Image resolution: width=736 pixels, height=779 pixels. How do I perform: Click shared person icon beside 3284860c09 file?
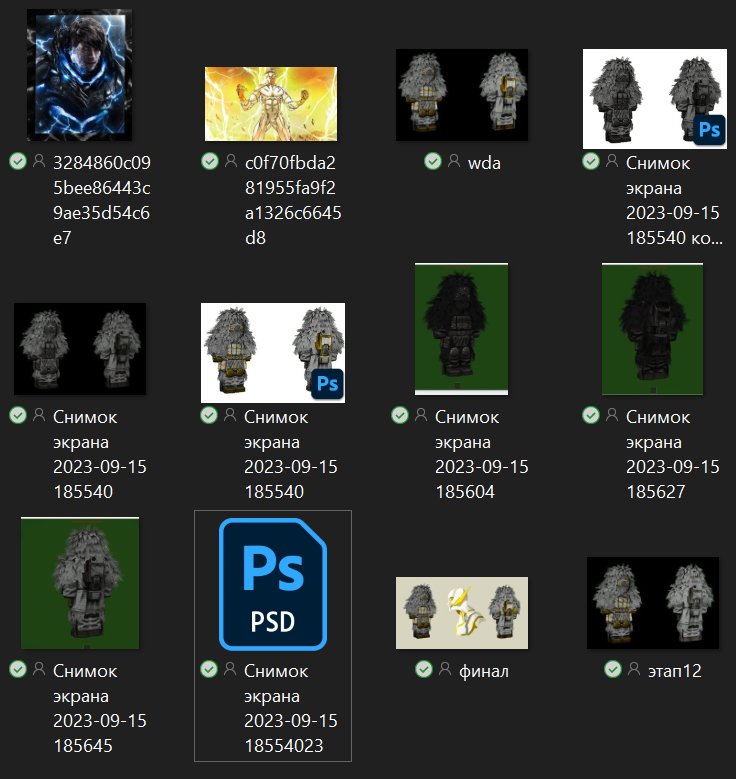coord(39,161)
